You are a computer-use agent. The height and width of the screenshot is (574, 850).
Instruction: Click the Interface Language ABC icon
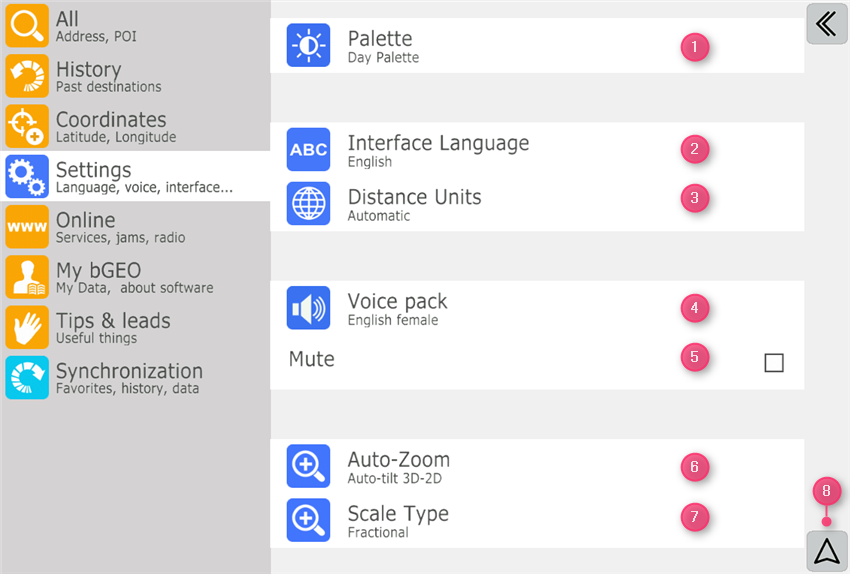tap(308, 150)
